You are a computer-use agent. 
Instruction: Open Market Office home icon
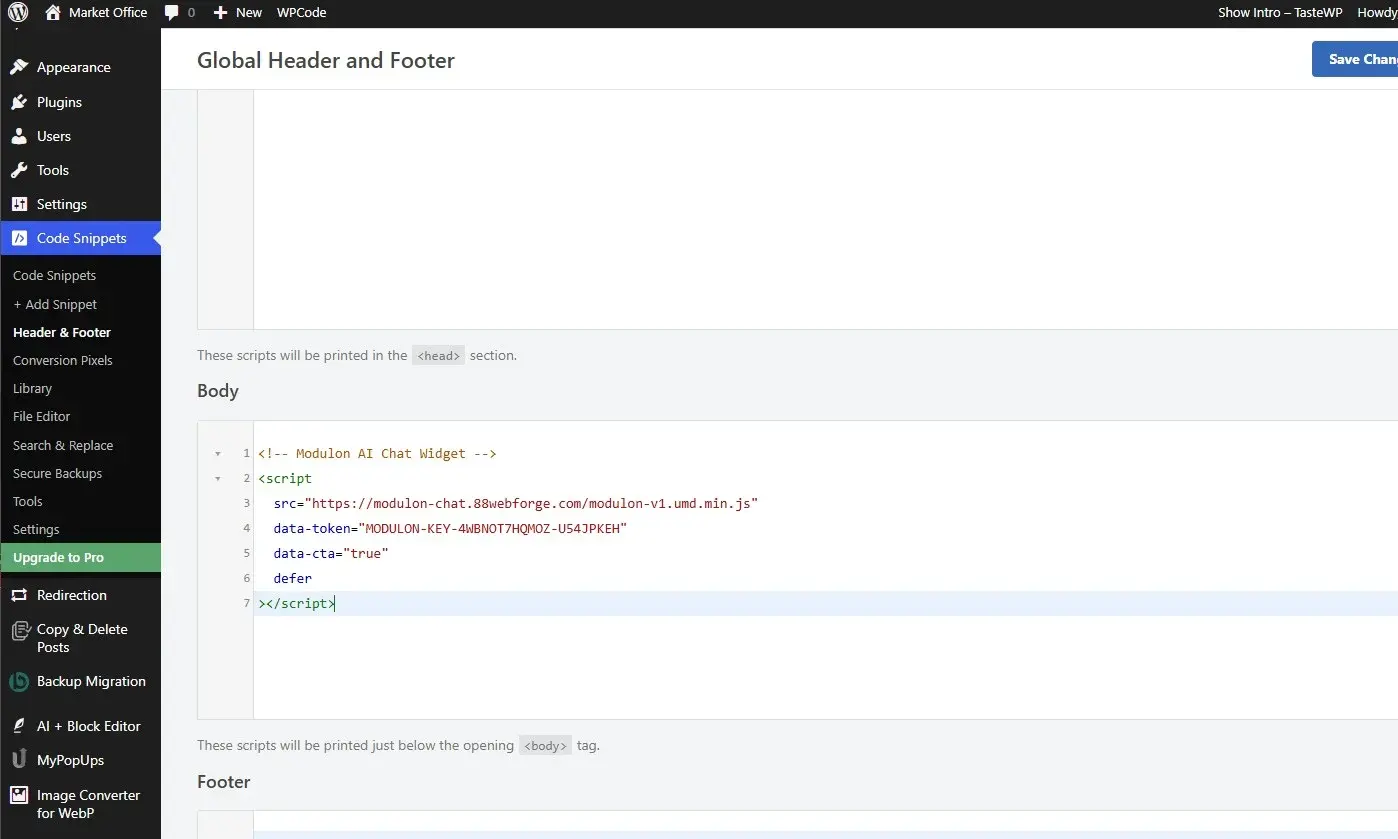tap(53, 12)
